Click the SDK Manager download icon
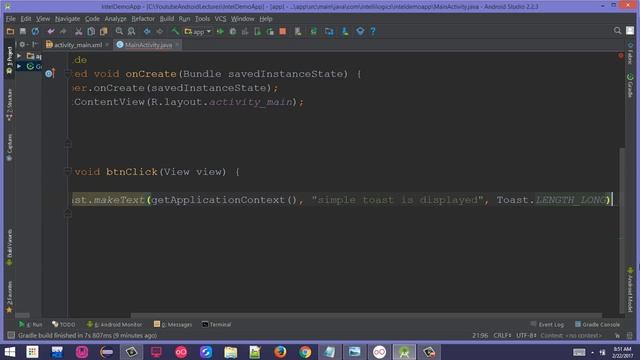This screenshot has width=640, height=360. [345, 31]
